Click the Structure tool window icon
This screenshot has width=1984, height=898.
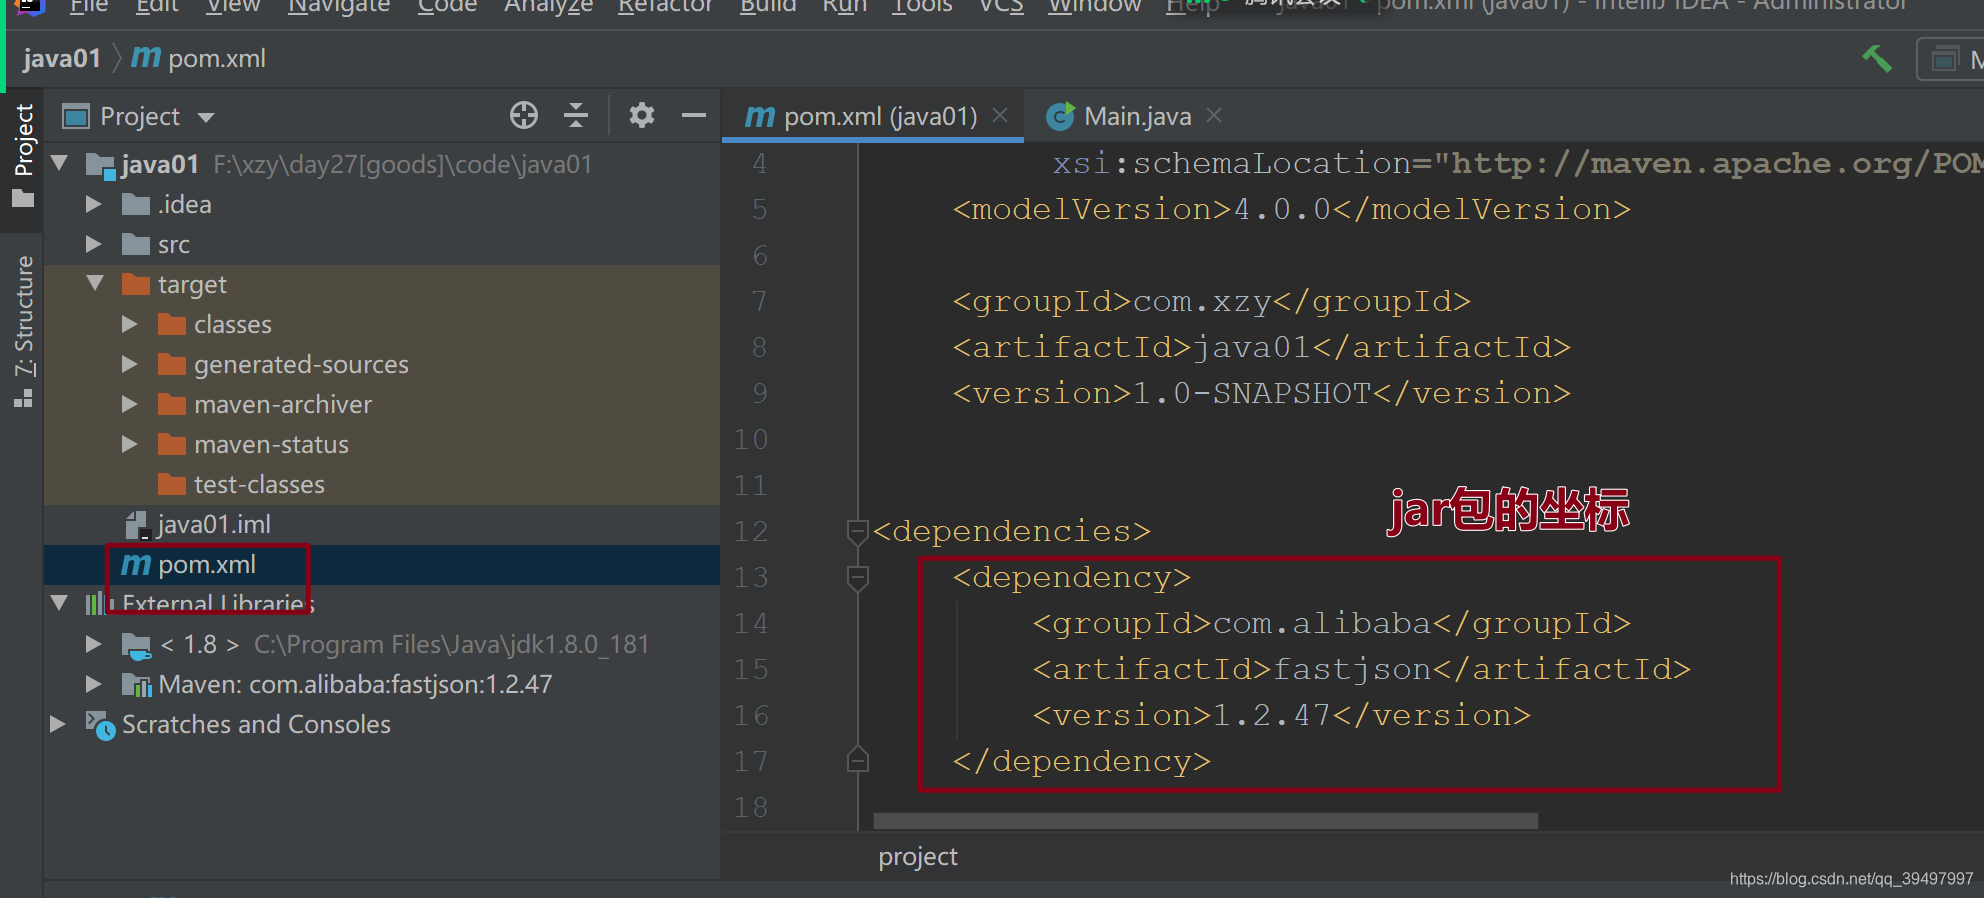coord(24,398)
